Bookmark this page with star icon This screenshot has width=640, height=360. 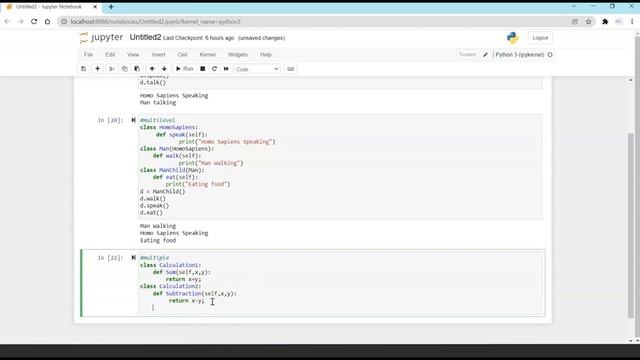pyautogui.click(x=588, y=22)
